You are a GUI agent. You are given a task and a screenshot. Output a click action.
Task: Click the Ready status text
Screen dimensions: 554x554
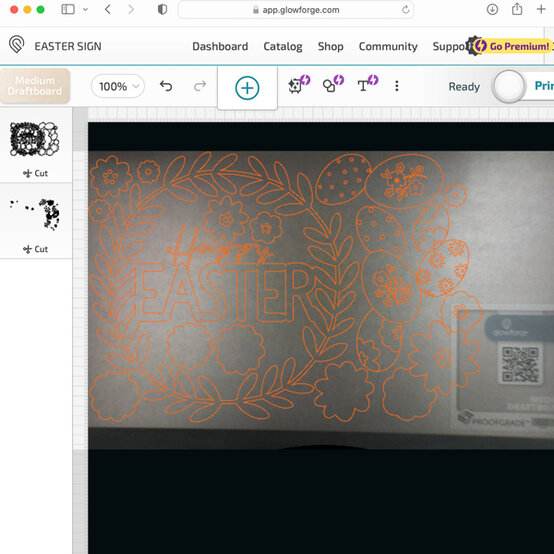464,87
